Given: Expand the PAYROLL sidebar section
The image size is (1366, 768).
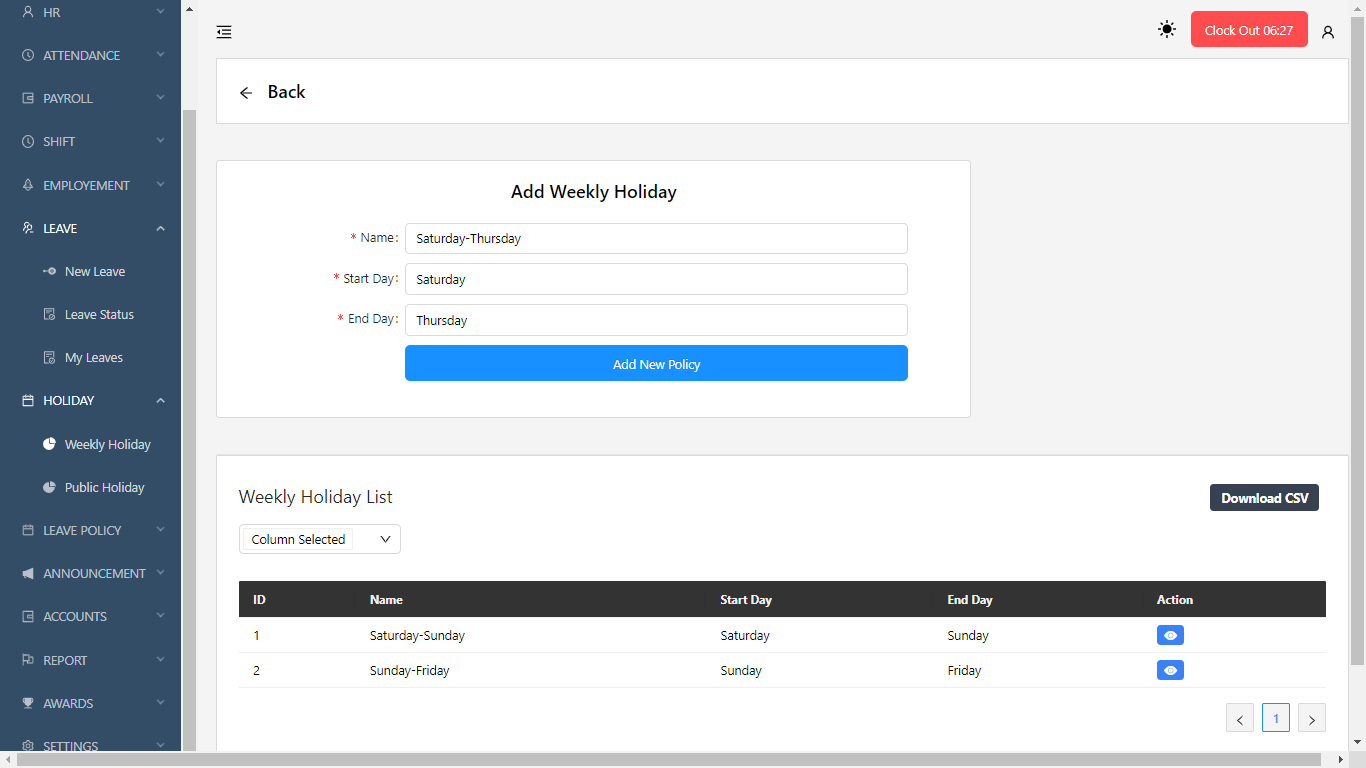Looking at the screenshot, I should (x=160, y=98).
